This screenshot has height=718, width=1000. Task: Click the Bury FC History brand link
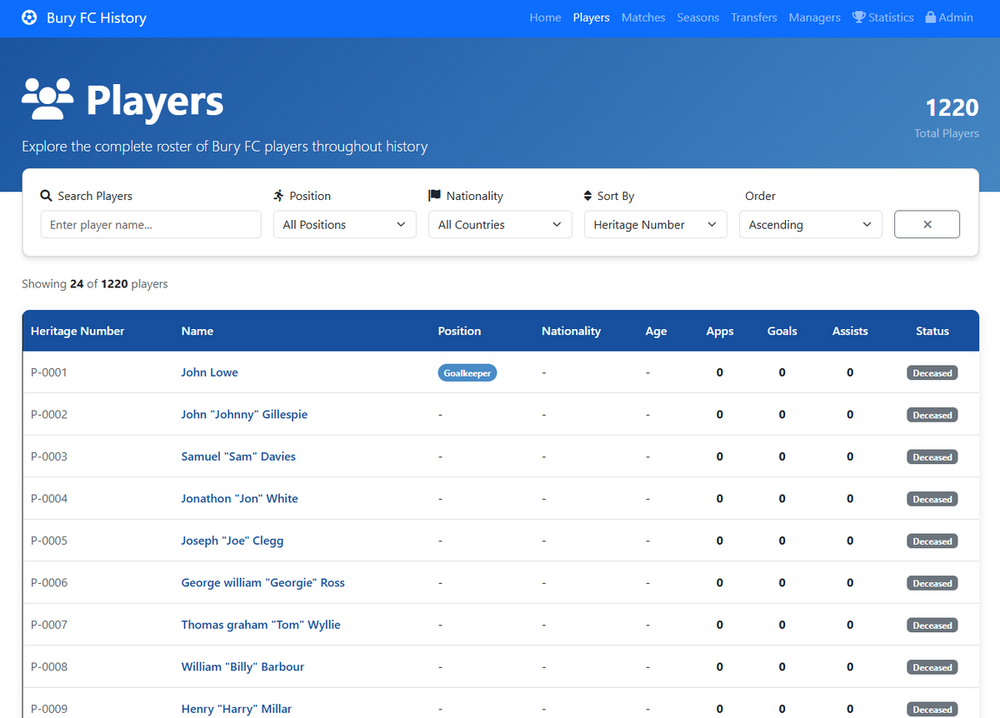pyautogui.click(x=84, y=18)
